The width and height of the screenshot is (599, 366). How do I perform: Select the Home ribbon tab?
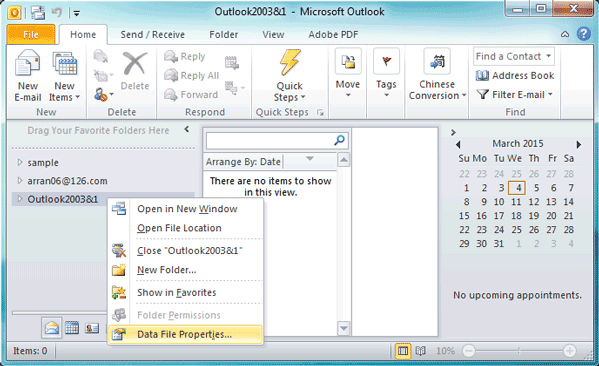(83, 34)
